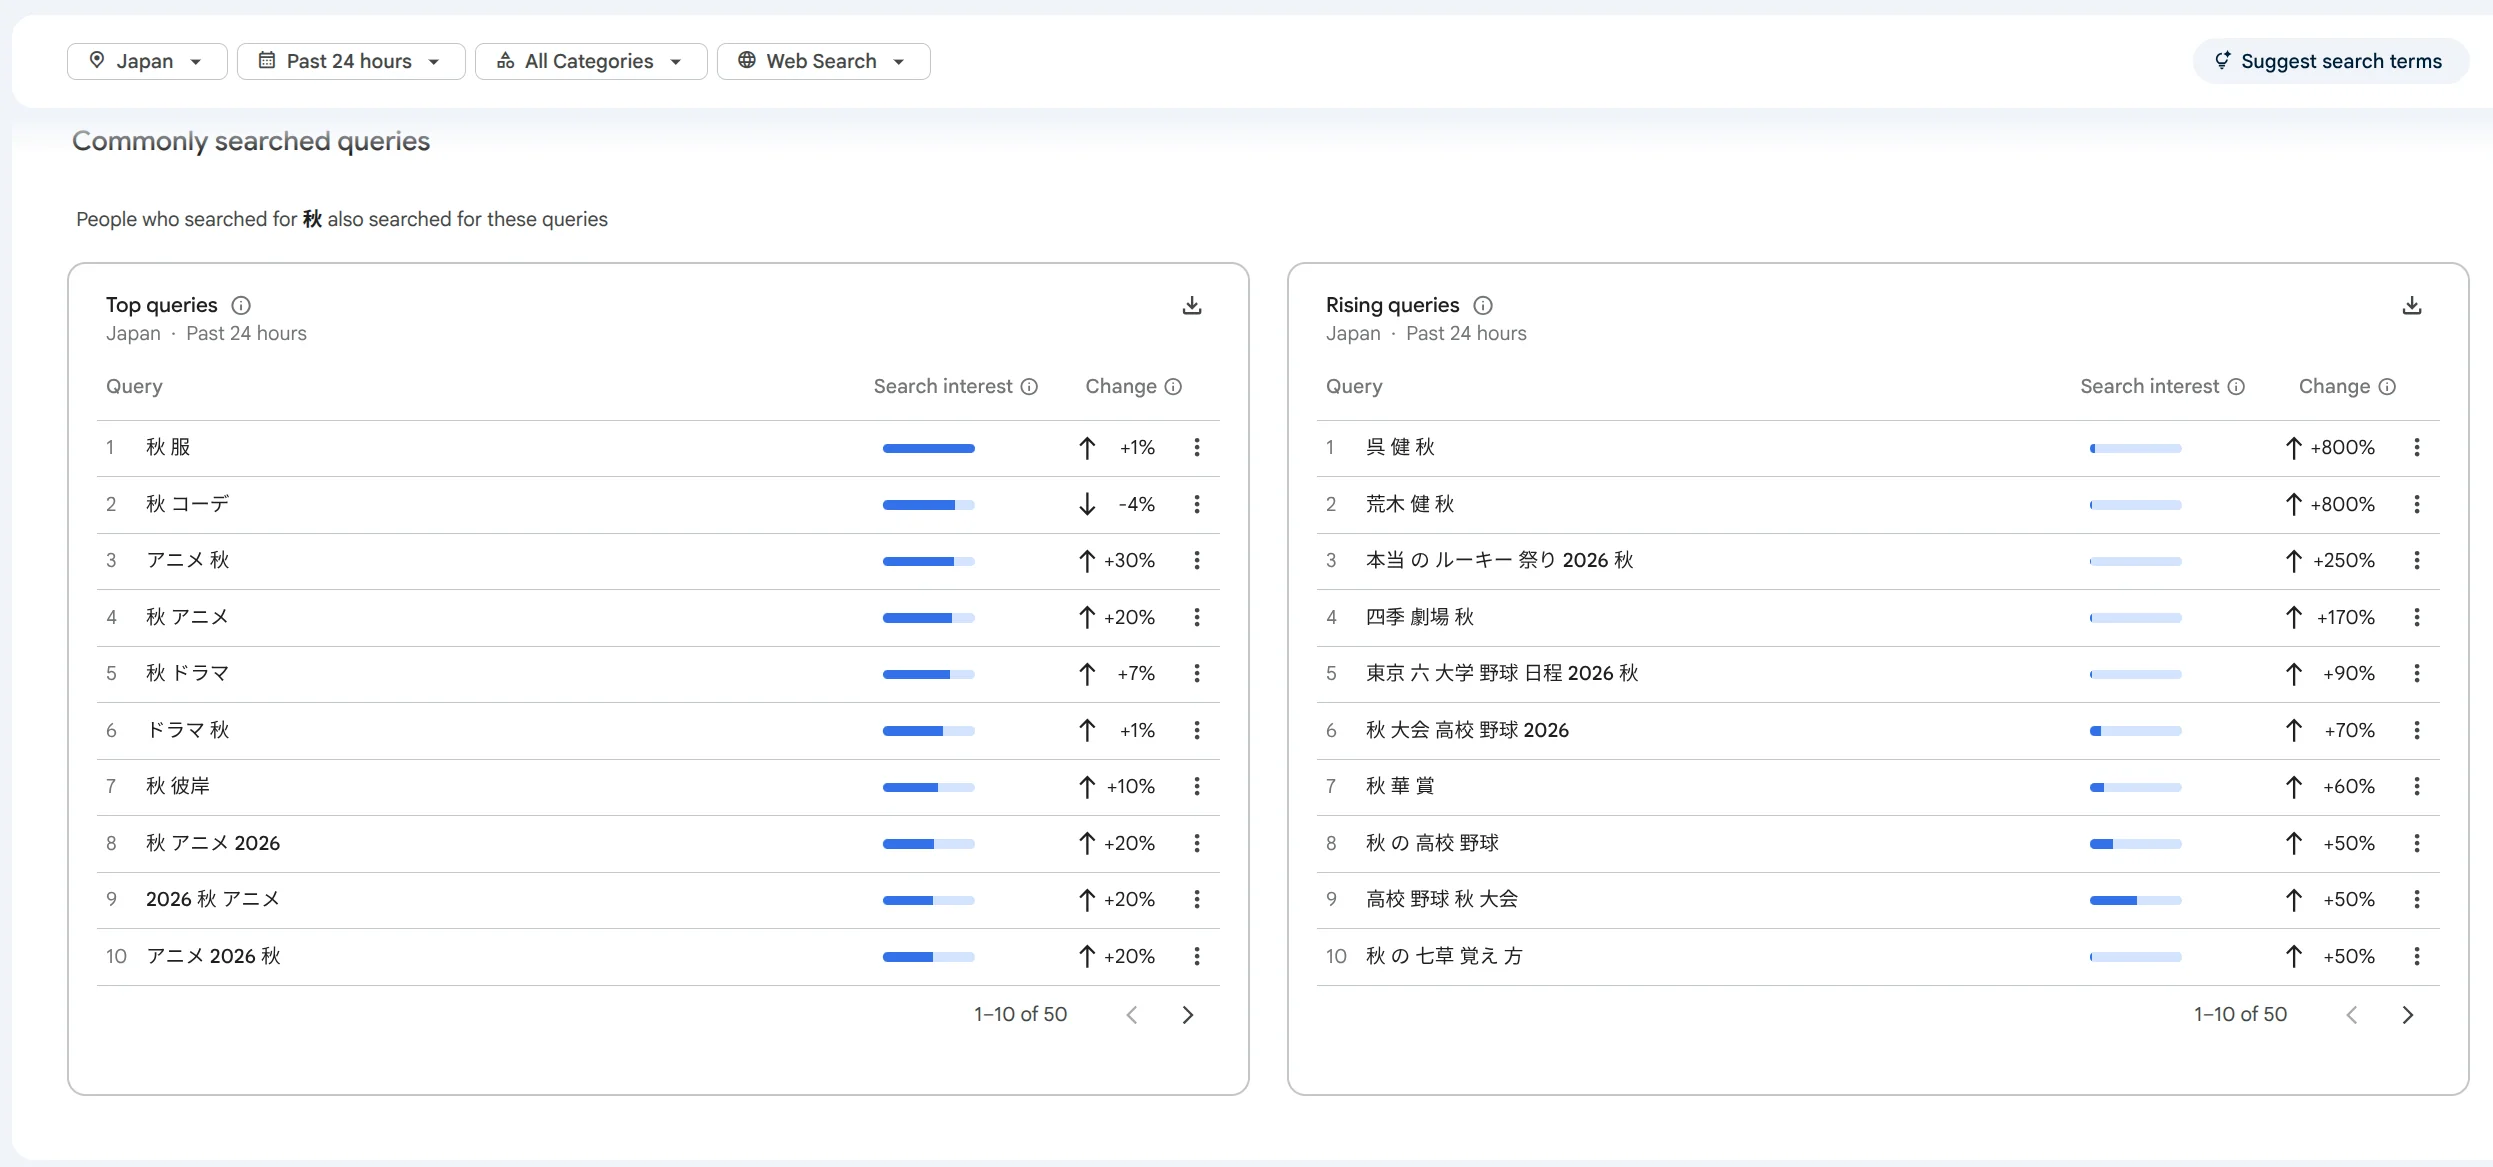This screenshot has width=2493, height=1167.
Task: Go to next page of Rising queries
Action: pyautogui.click(x=2408, y=1015)
